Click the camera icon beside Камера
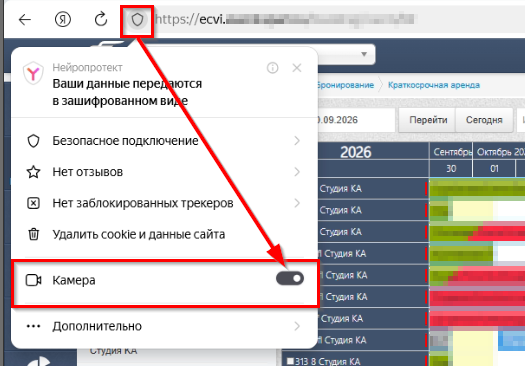Image resolution: width=525 pixels, height=366 pixels. click(34, 280)
